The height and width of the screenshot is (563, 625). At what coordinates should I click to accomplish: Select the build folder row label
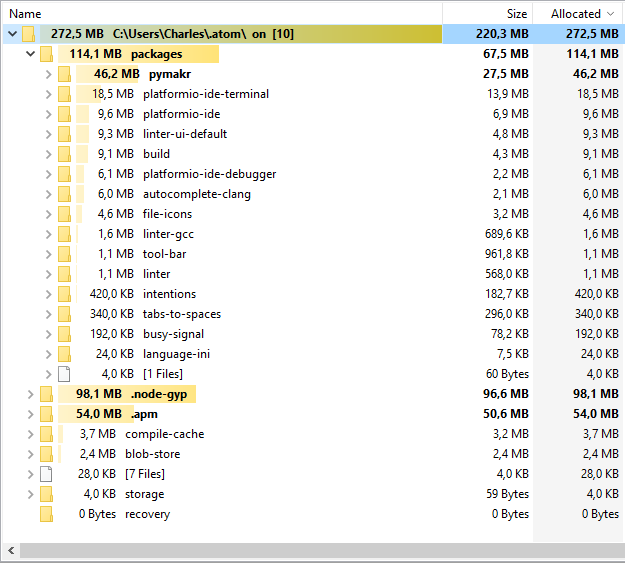point(156,154)
